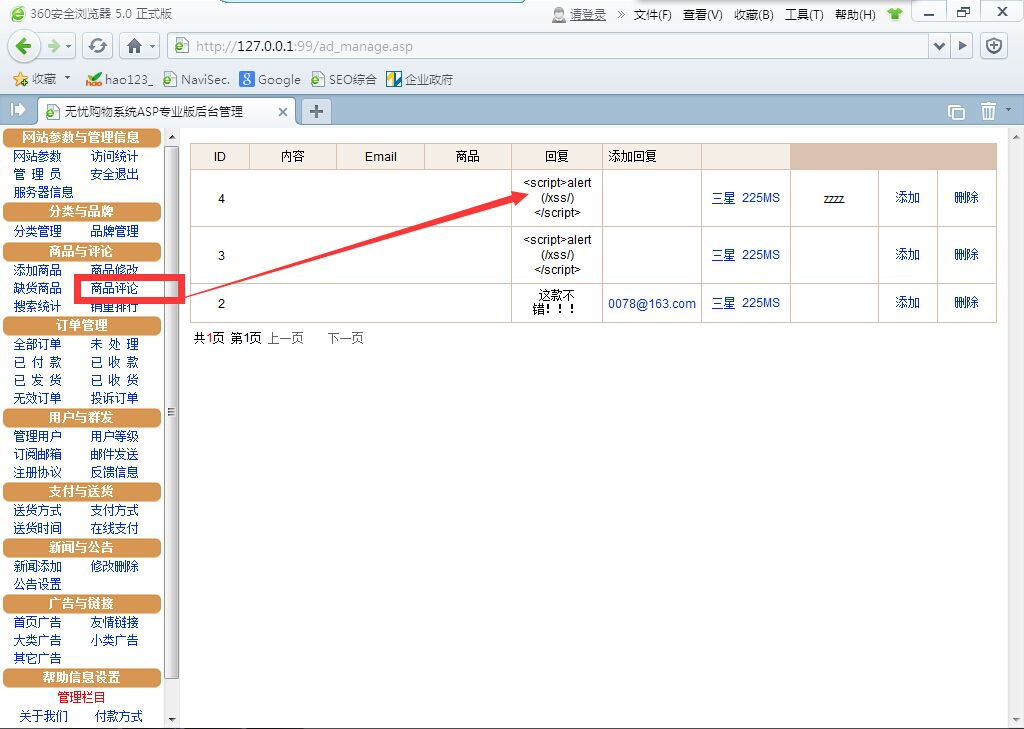Click 删除 in comment row 4
Screen dimensions: 1024x729
(966, 197)
